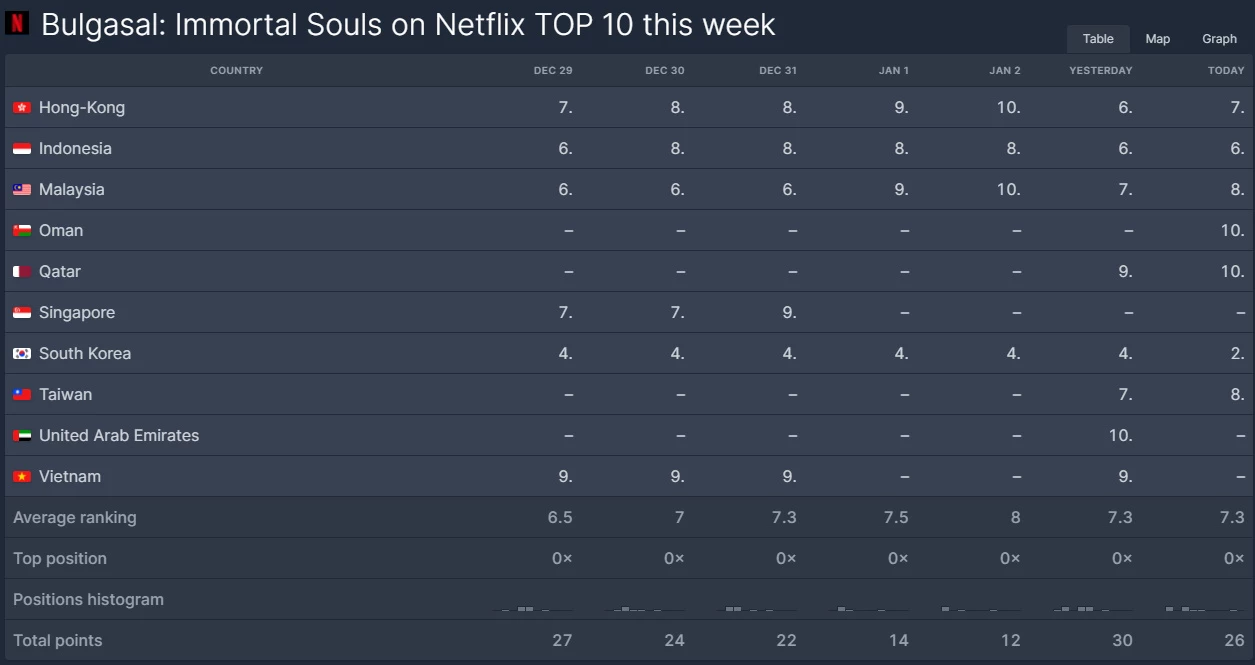This screenshot has height=665, width=1255.
Task: Switch to the Graph tab
Action: coord(1219,39)
